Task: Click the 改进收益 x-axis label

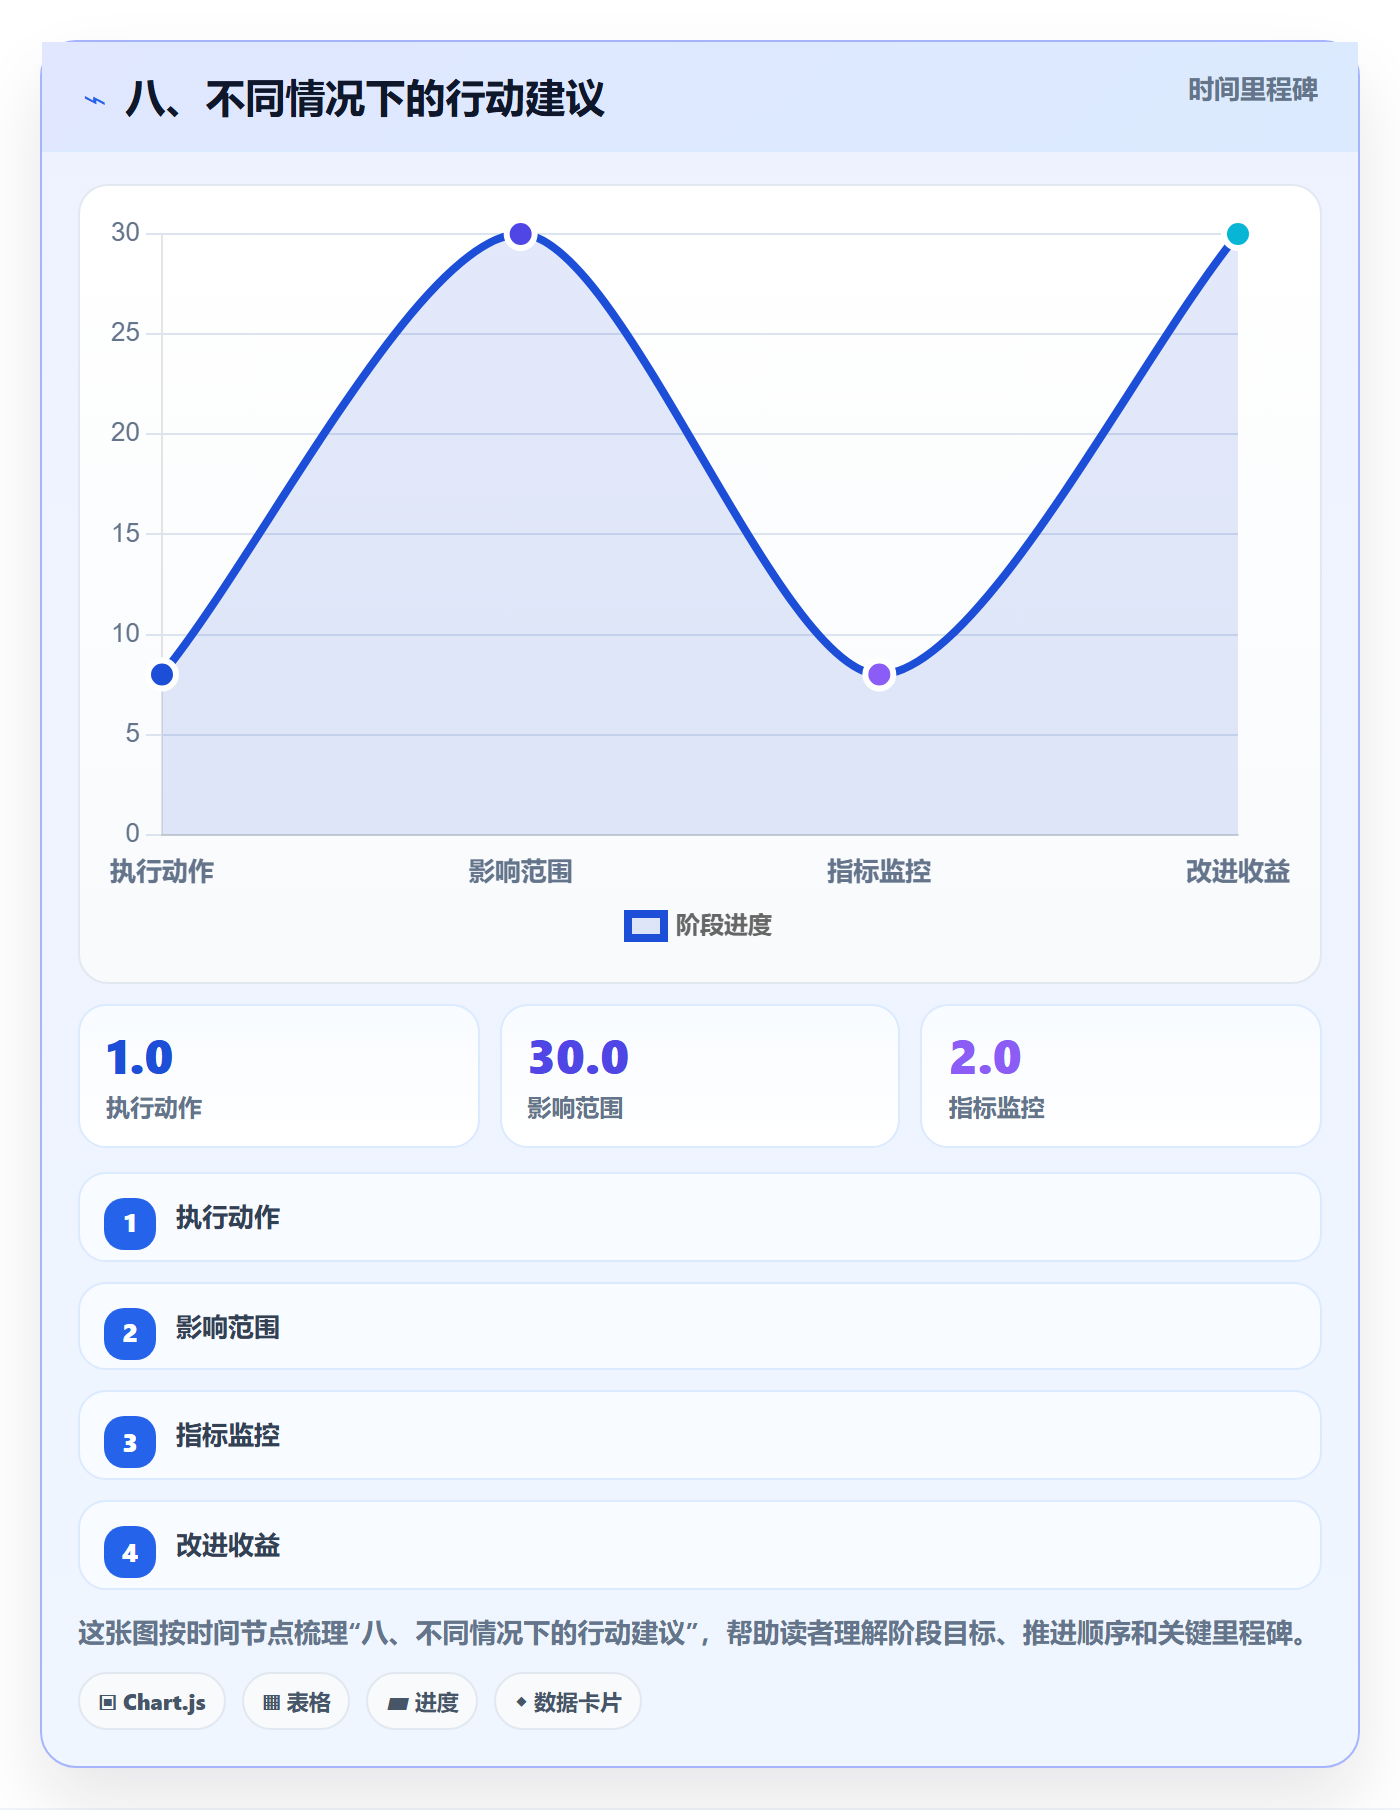Action: pos(1237,872)
